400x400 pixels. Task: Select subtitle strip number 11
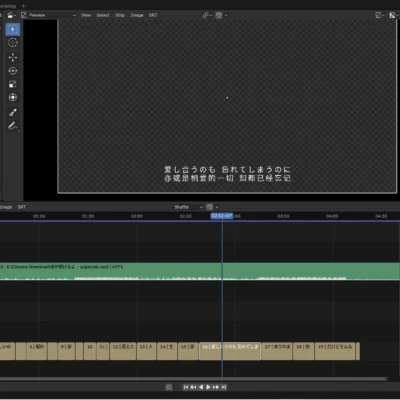(x=103, y=351)
